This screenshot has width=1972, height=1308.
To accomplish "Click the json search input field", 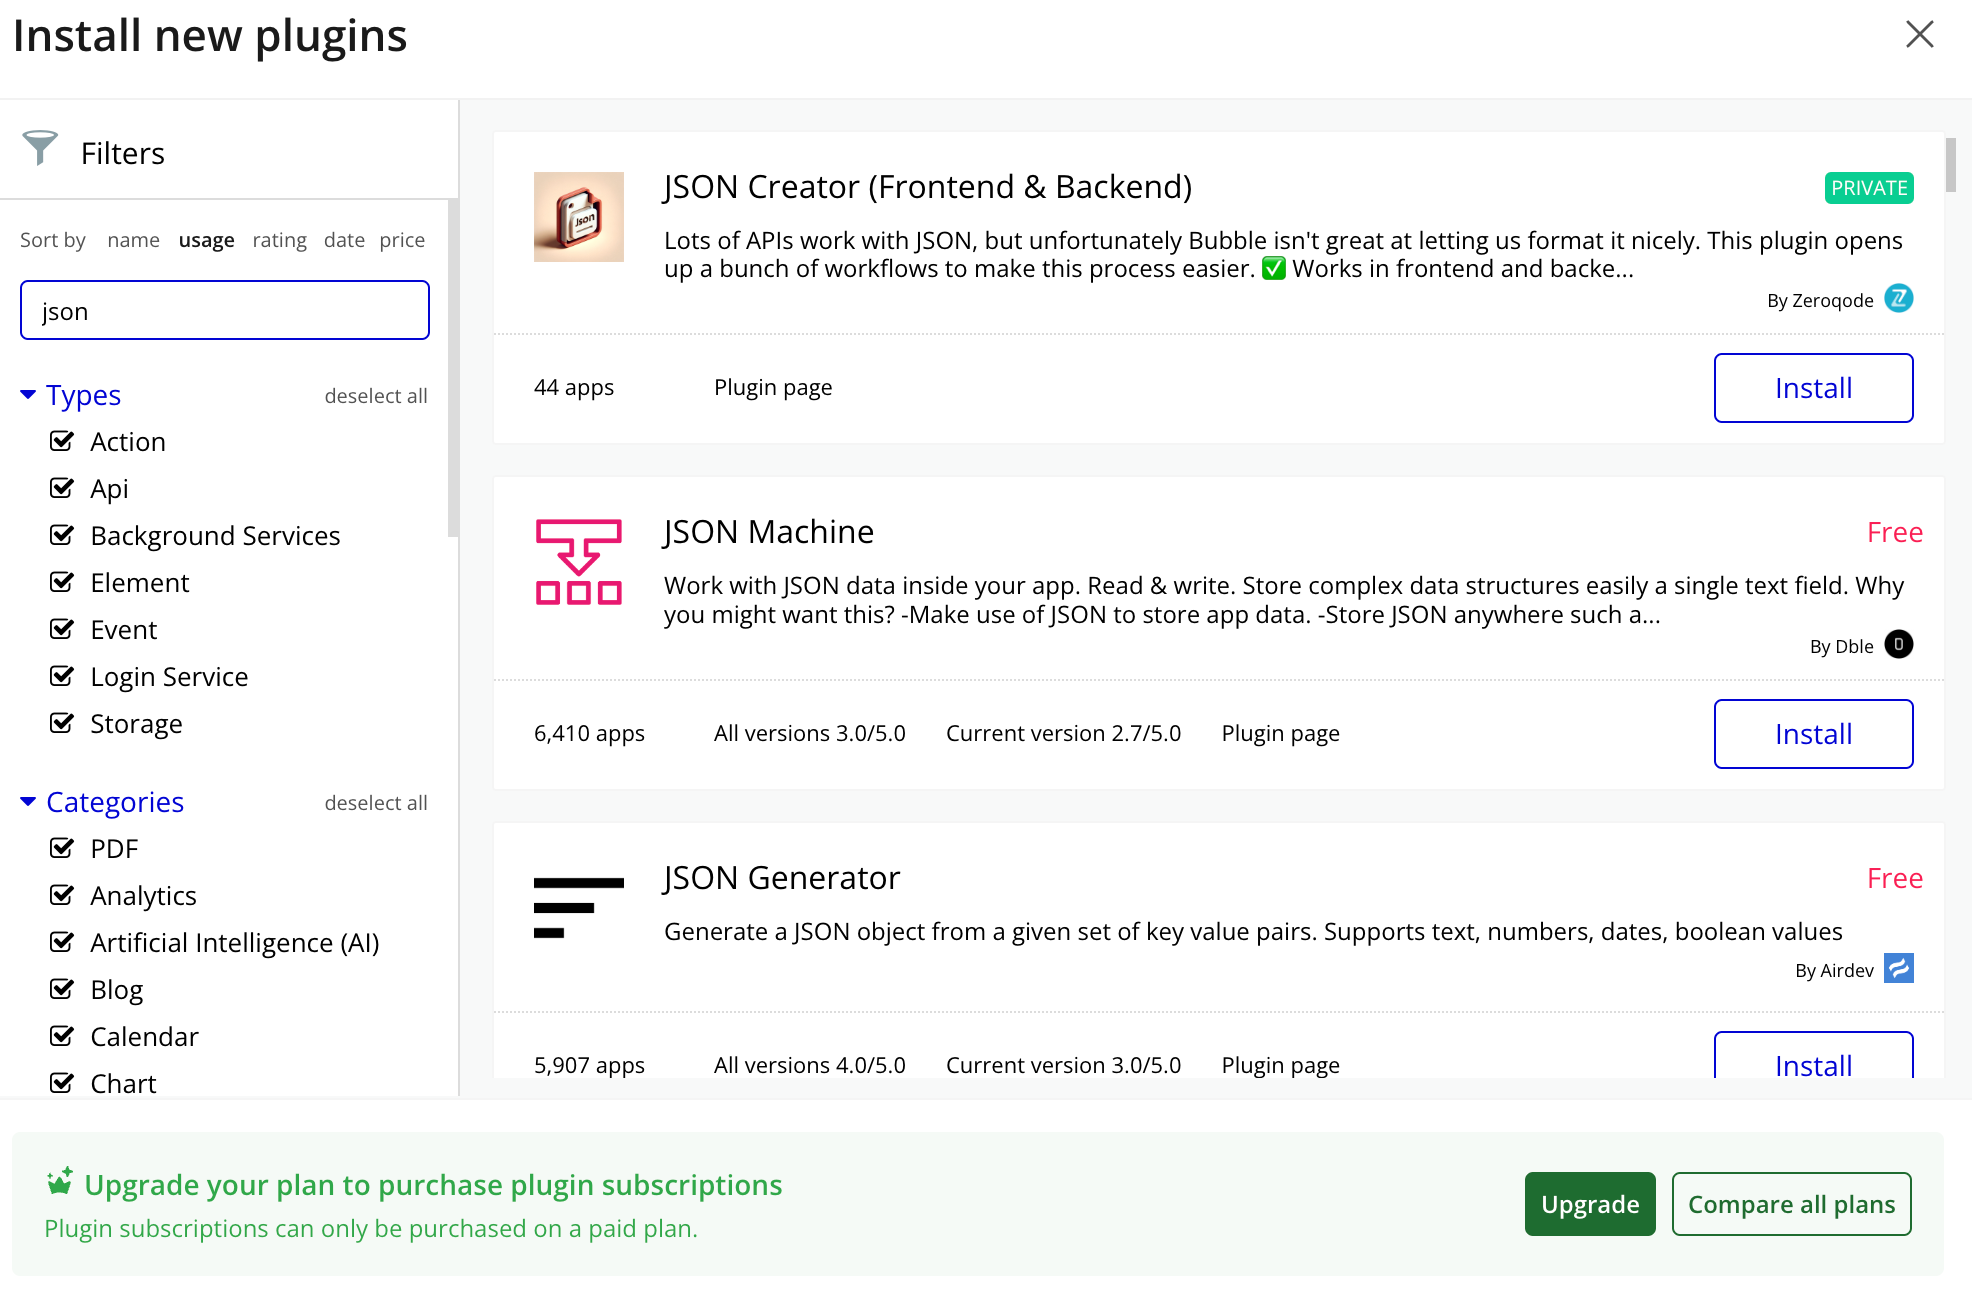I will click(x=225, y=310).
